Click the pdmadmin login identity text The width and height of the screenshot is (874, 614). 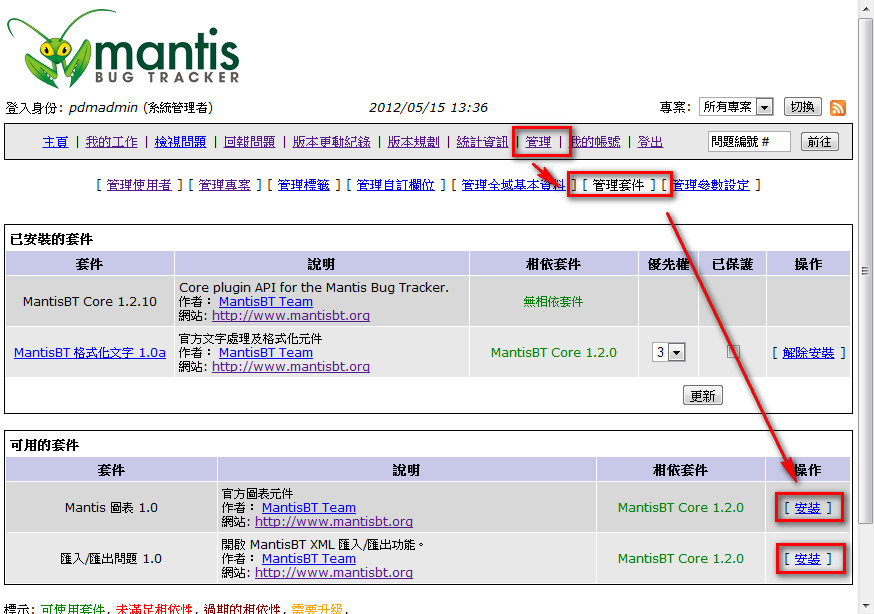click(103, 108)
